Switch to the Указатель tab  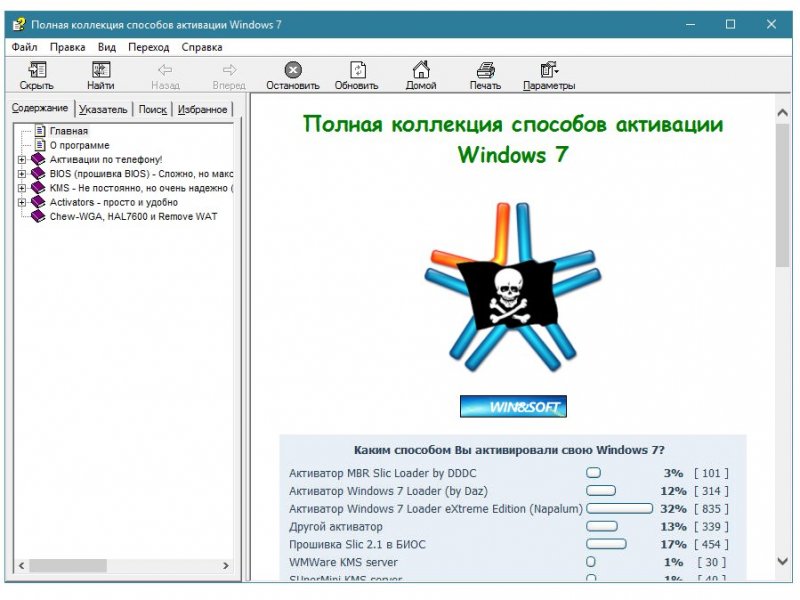[x=103, y=109]
